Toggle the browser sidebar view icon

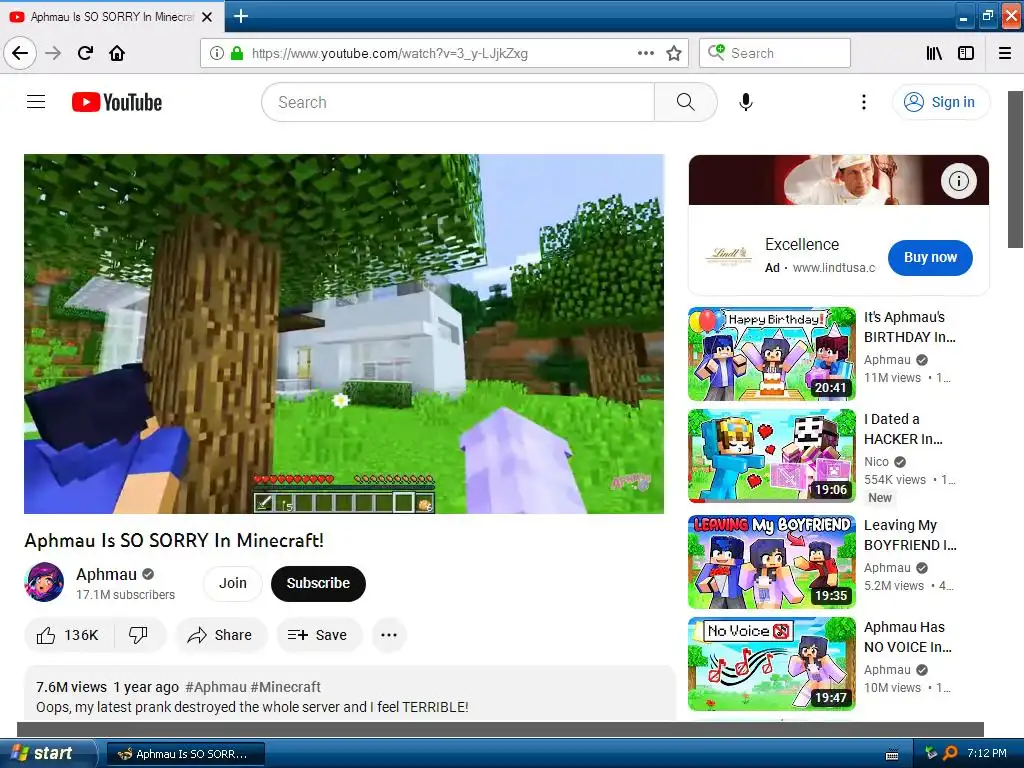966,53
